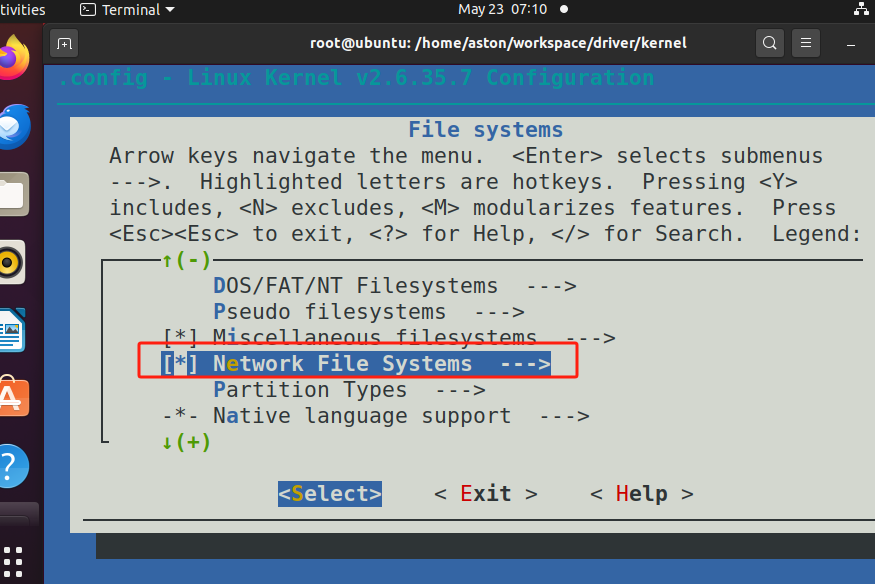The width and height of the screenshot is (875, 584).
Task: Toggle the Miscellaneous filesystems checkbox
Action: (x=180, y=337)
